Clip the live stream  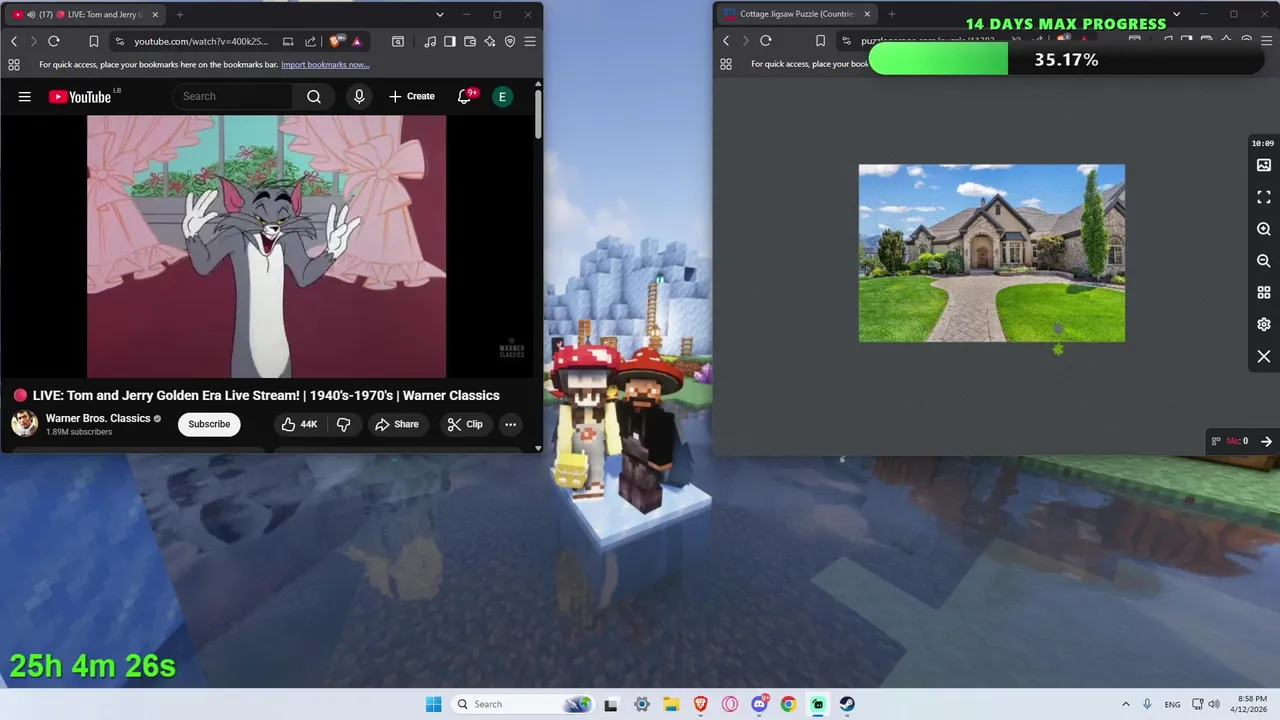[x=465, y=424]
